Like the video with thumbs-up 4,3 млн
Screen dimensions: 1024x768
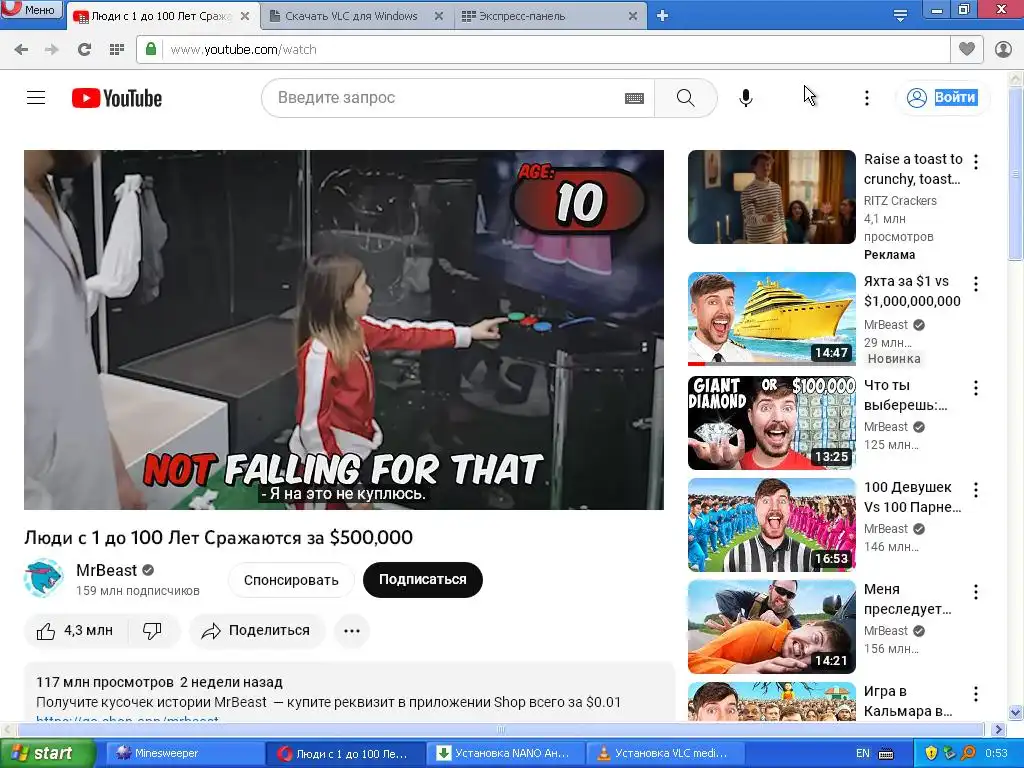coord(75,631)
